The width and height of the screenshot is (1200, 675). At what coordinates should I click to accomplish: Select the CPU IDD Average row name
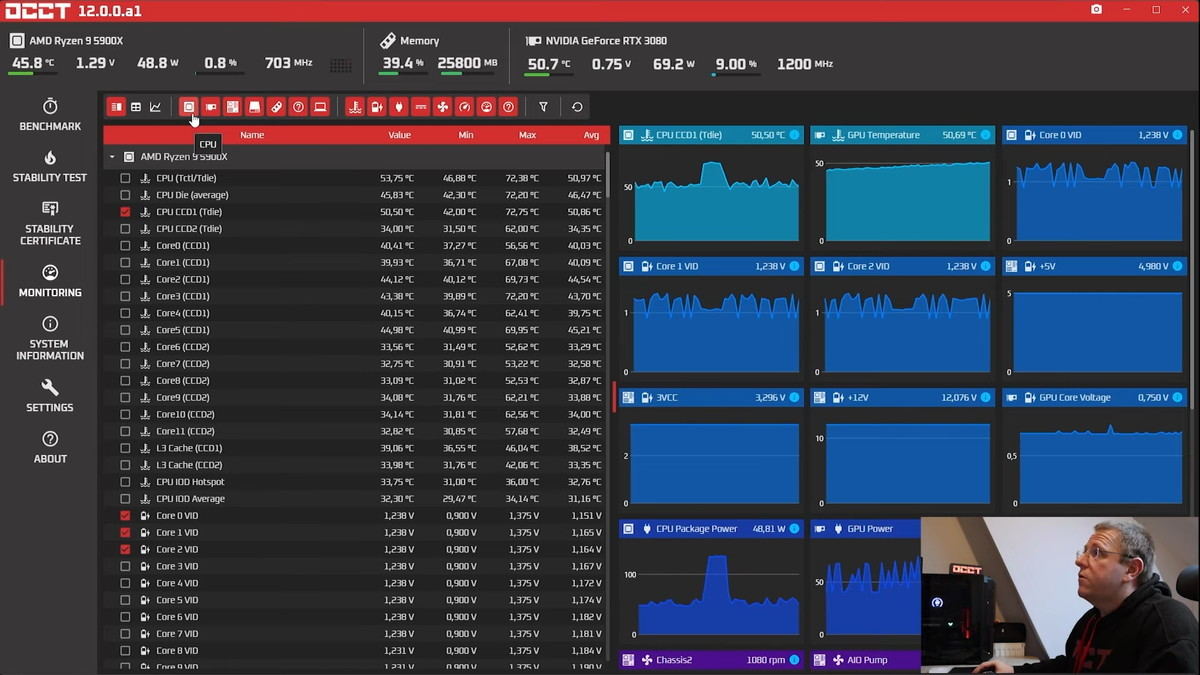pos(191,499)
